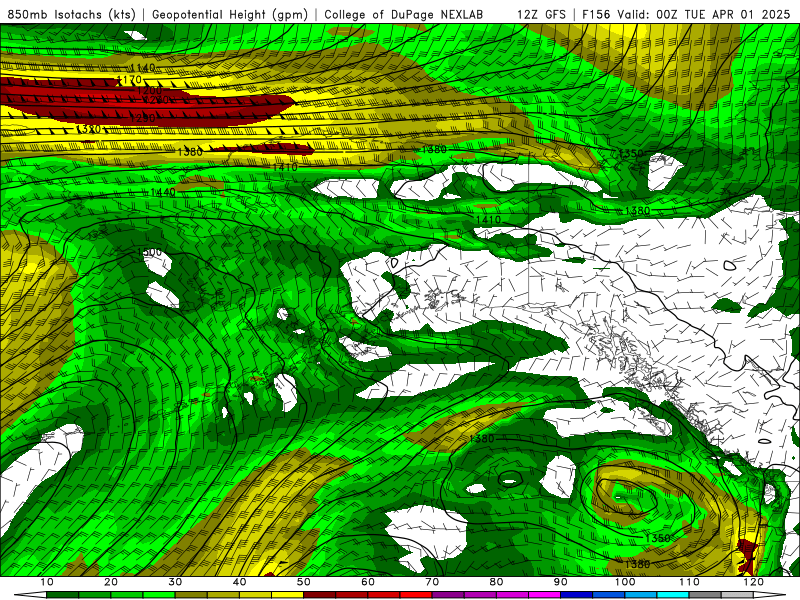
Task: Select the color bar value label 50
Action: pyautogui.click(x=304, y=582)
